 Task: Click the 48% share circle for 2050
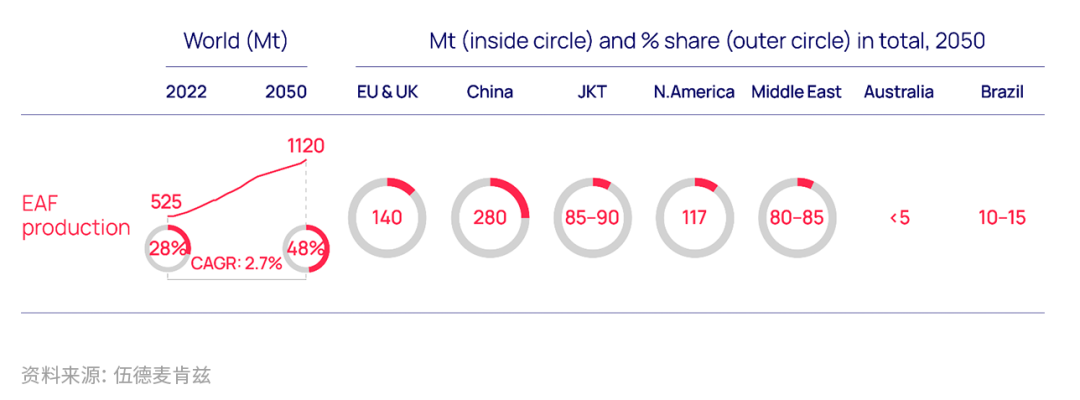[x=307, y=249]
